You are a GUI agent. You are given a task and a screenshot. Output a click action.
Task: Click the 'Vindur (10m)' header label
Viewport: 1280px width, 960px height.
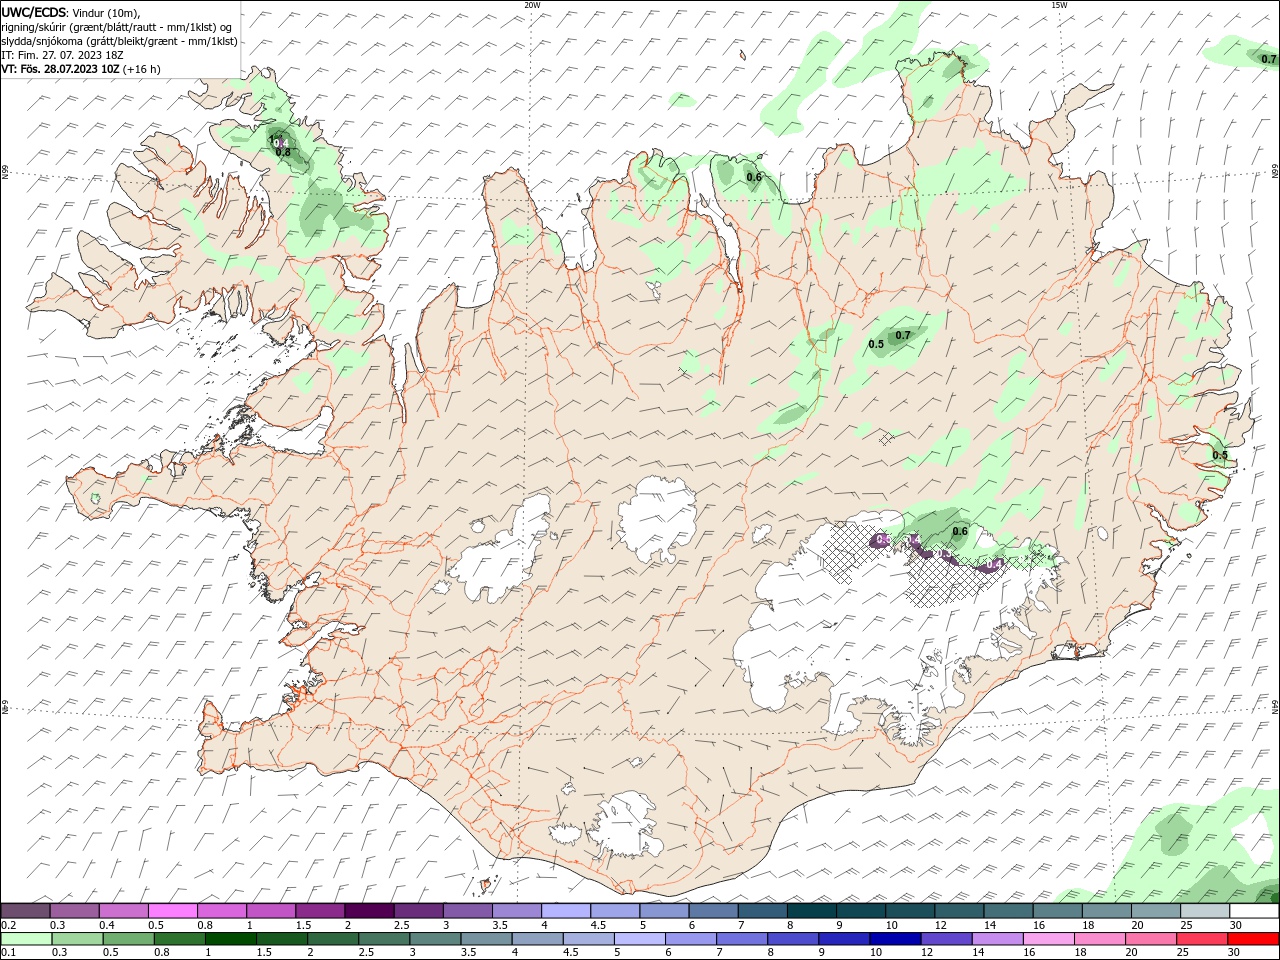click(107, 12)
